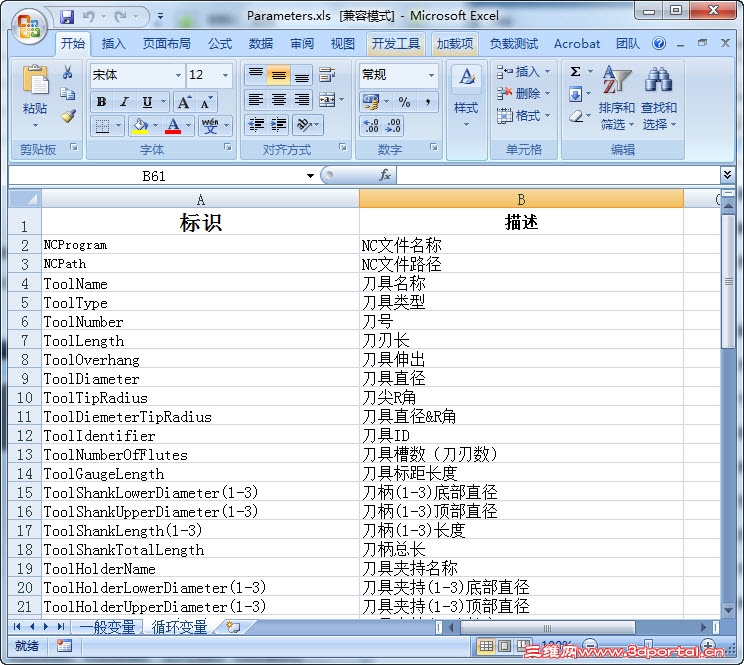Decrease decimal places
Image resolution: width=744 pixels, height=665 pixels.
click(394, 125)
